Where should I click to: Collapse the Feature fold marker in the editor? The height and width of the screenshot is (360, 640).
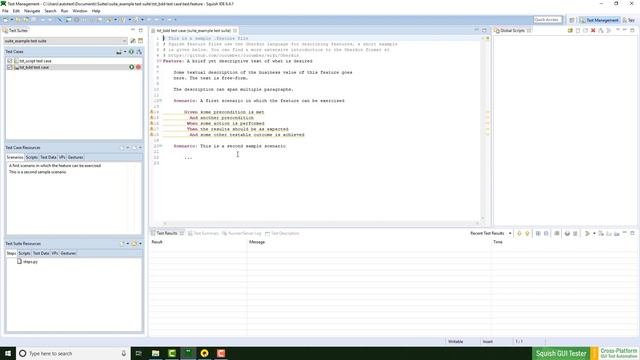pos(160,61)
